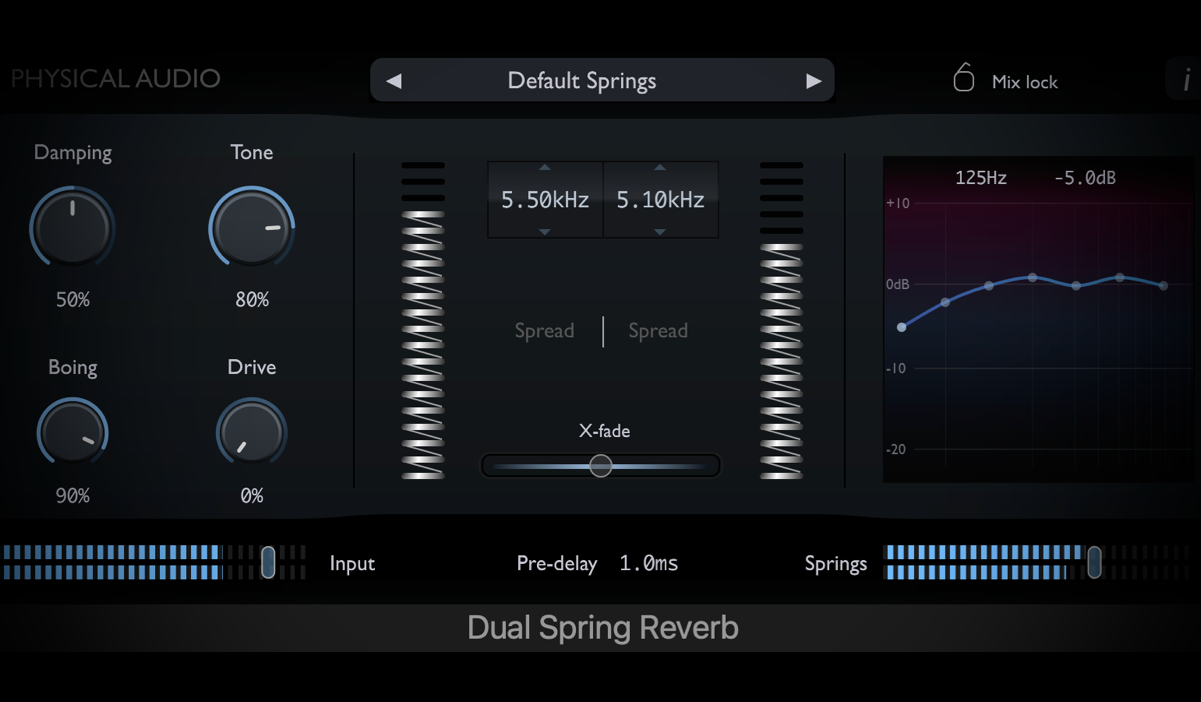Viewport: 1201px width, 702px height.
Task: Toggle the right Spread control
Action: 658,330
